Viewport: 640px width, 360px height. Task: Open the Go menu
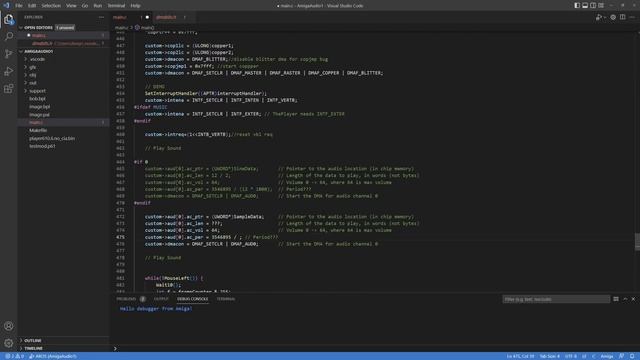click(x=84, y=6)
